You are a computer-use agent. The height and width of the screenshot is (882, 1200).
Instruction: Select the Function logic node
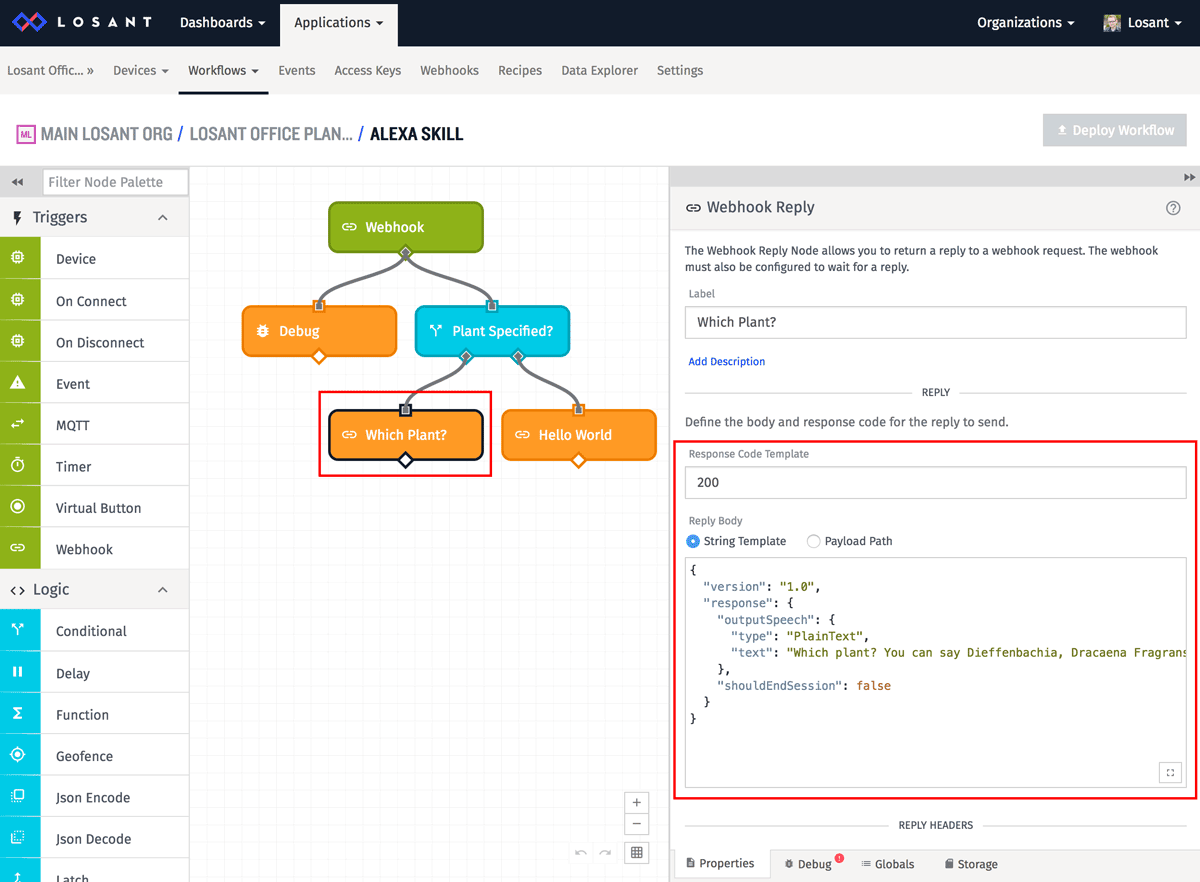point(95,713)
